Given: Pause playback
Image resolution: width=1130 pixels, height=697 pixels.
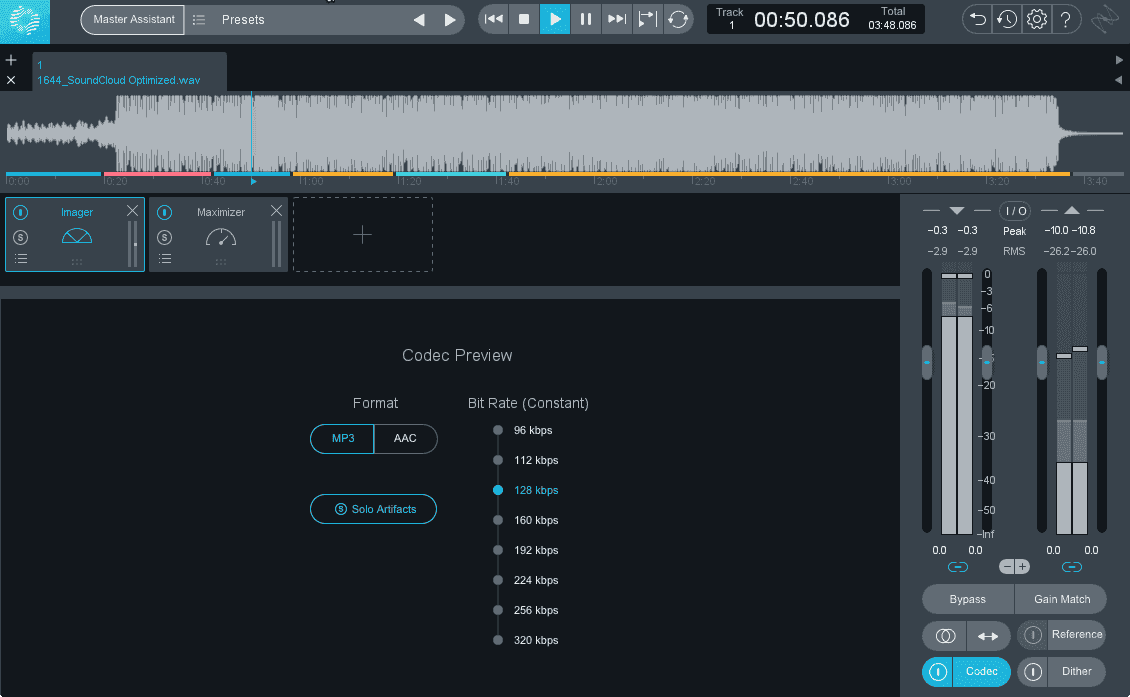Looking at the screenshot, I should point(586,19).
